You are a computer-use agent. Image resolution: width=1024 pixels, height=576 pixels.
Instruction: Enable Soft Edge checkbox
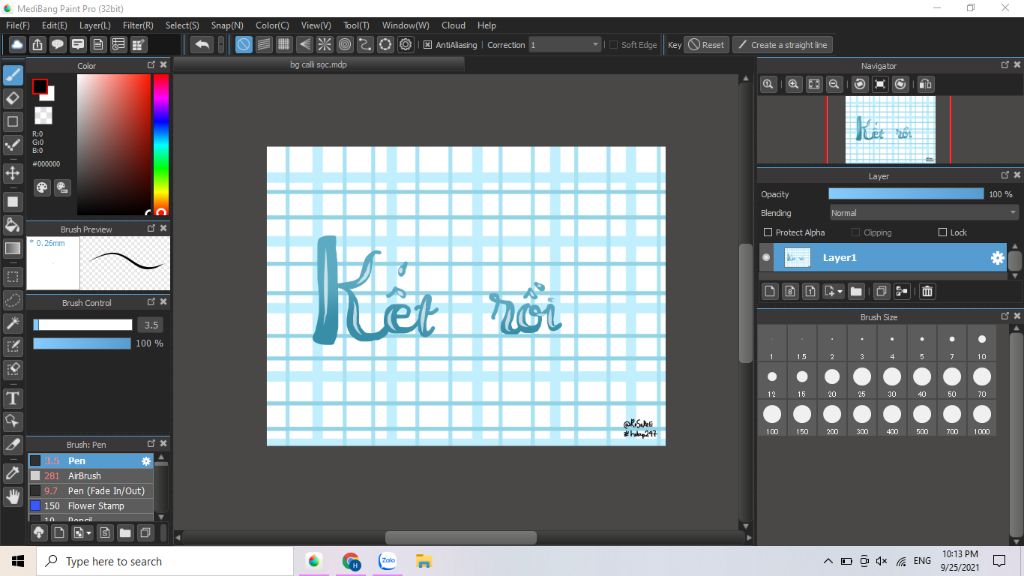coord(613,45)
